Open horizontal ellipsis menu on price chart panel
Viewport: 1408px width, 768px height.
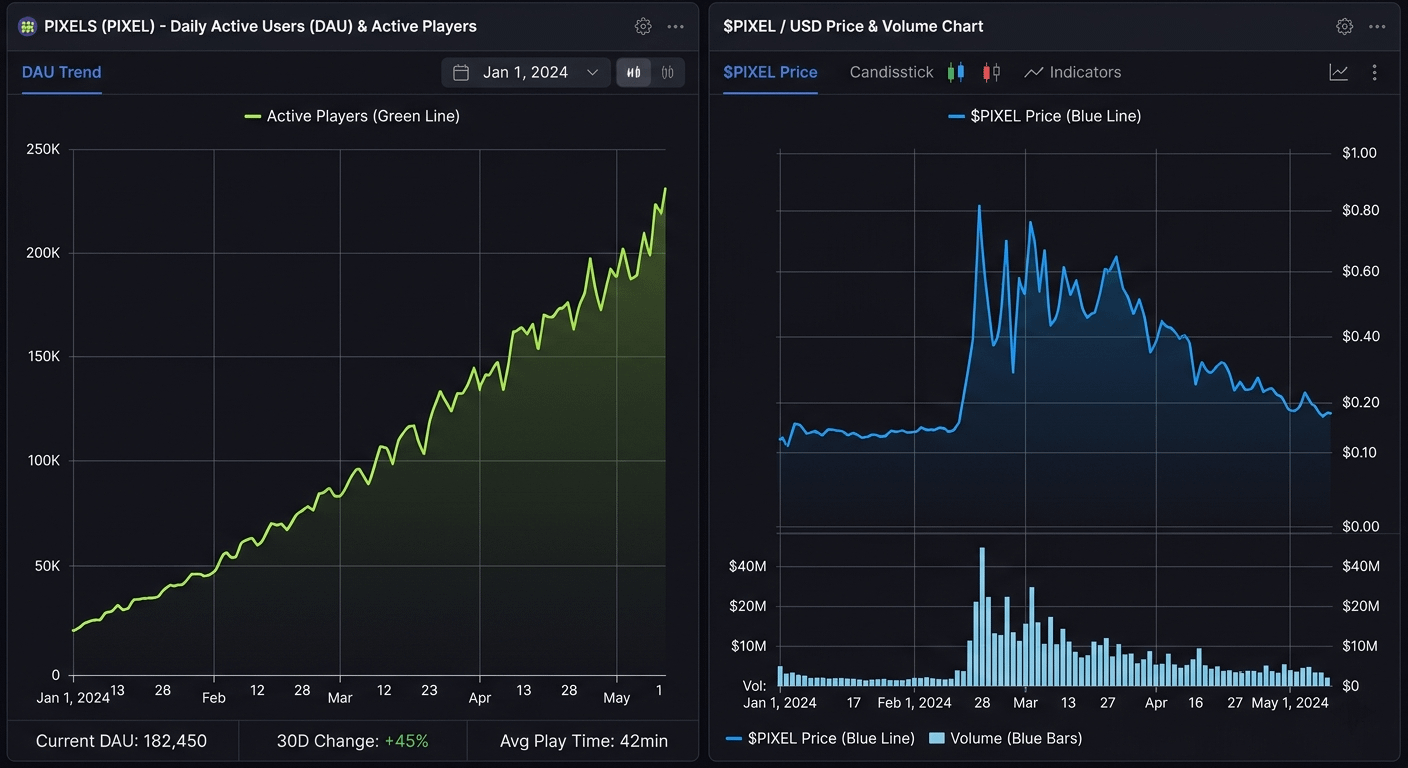[1377, 27]
